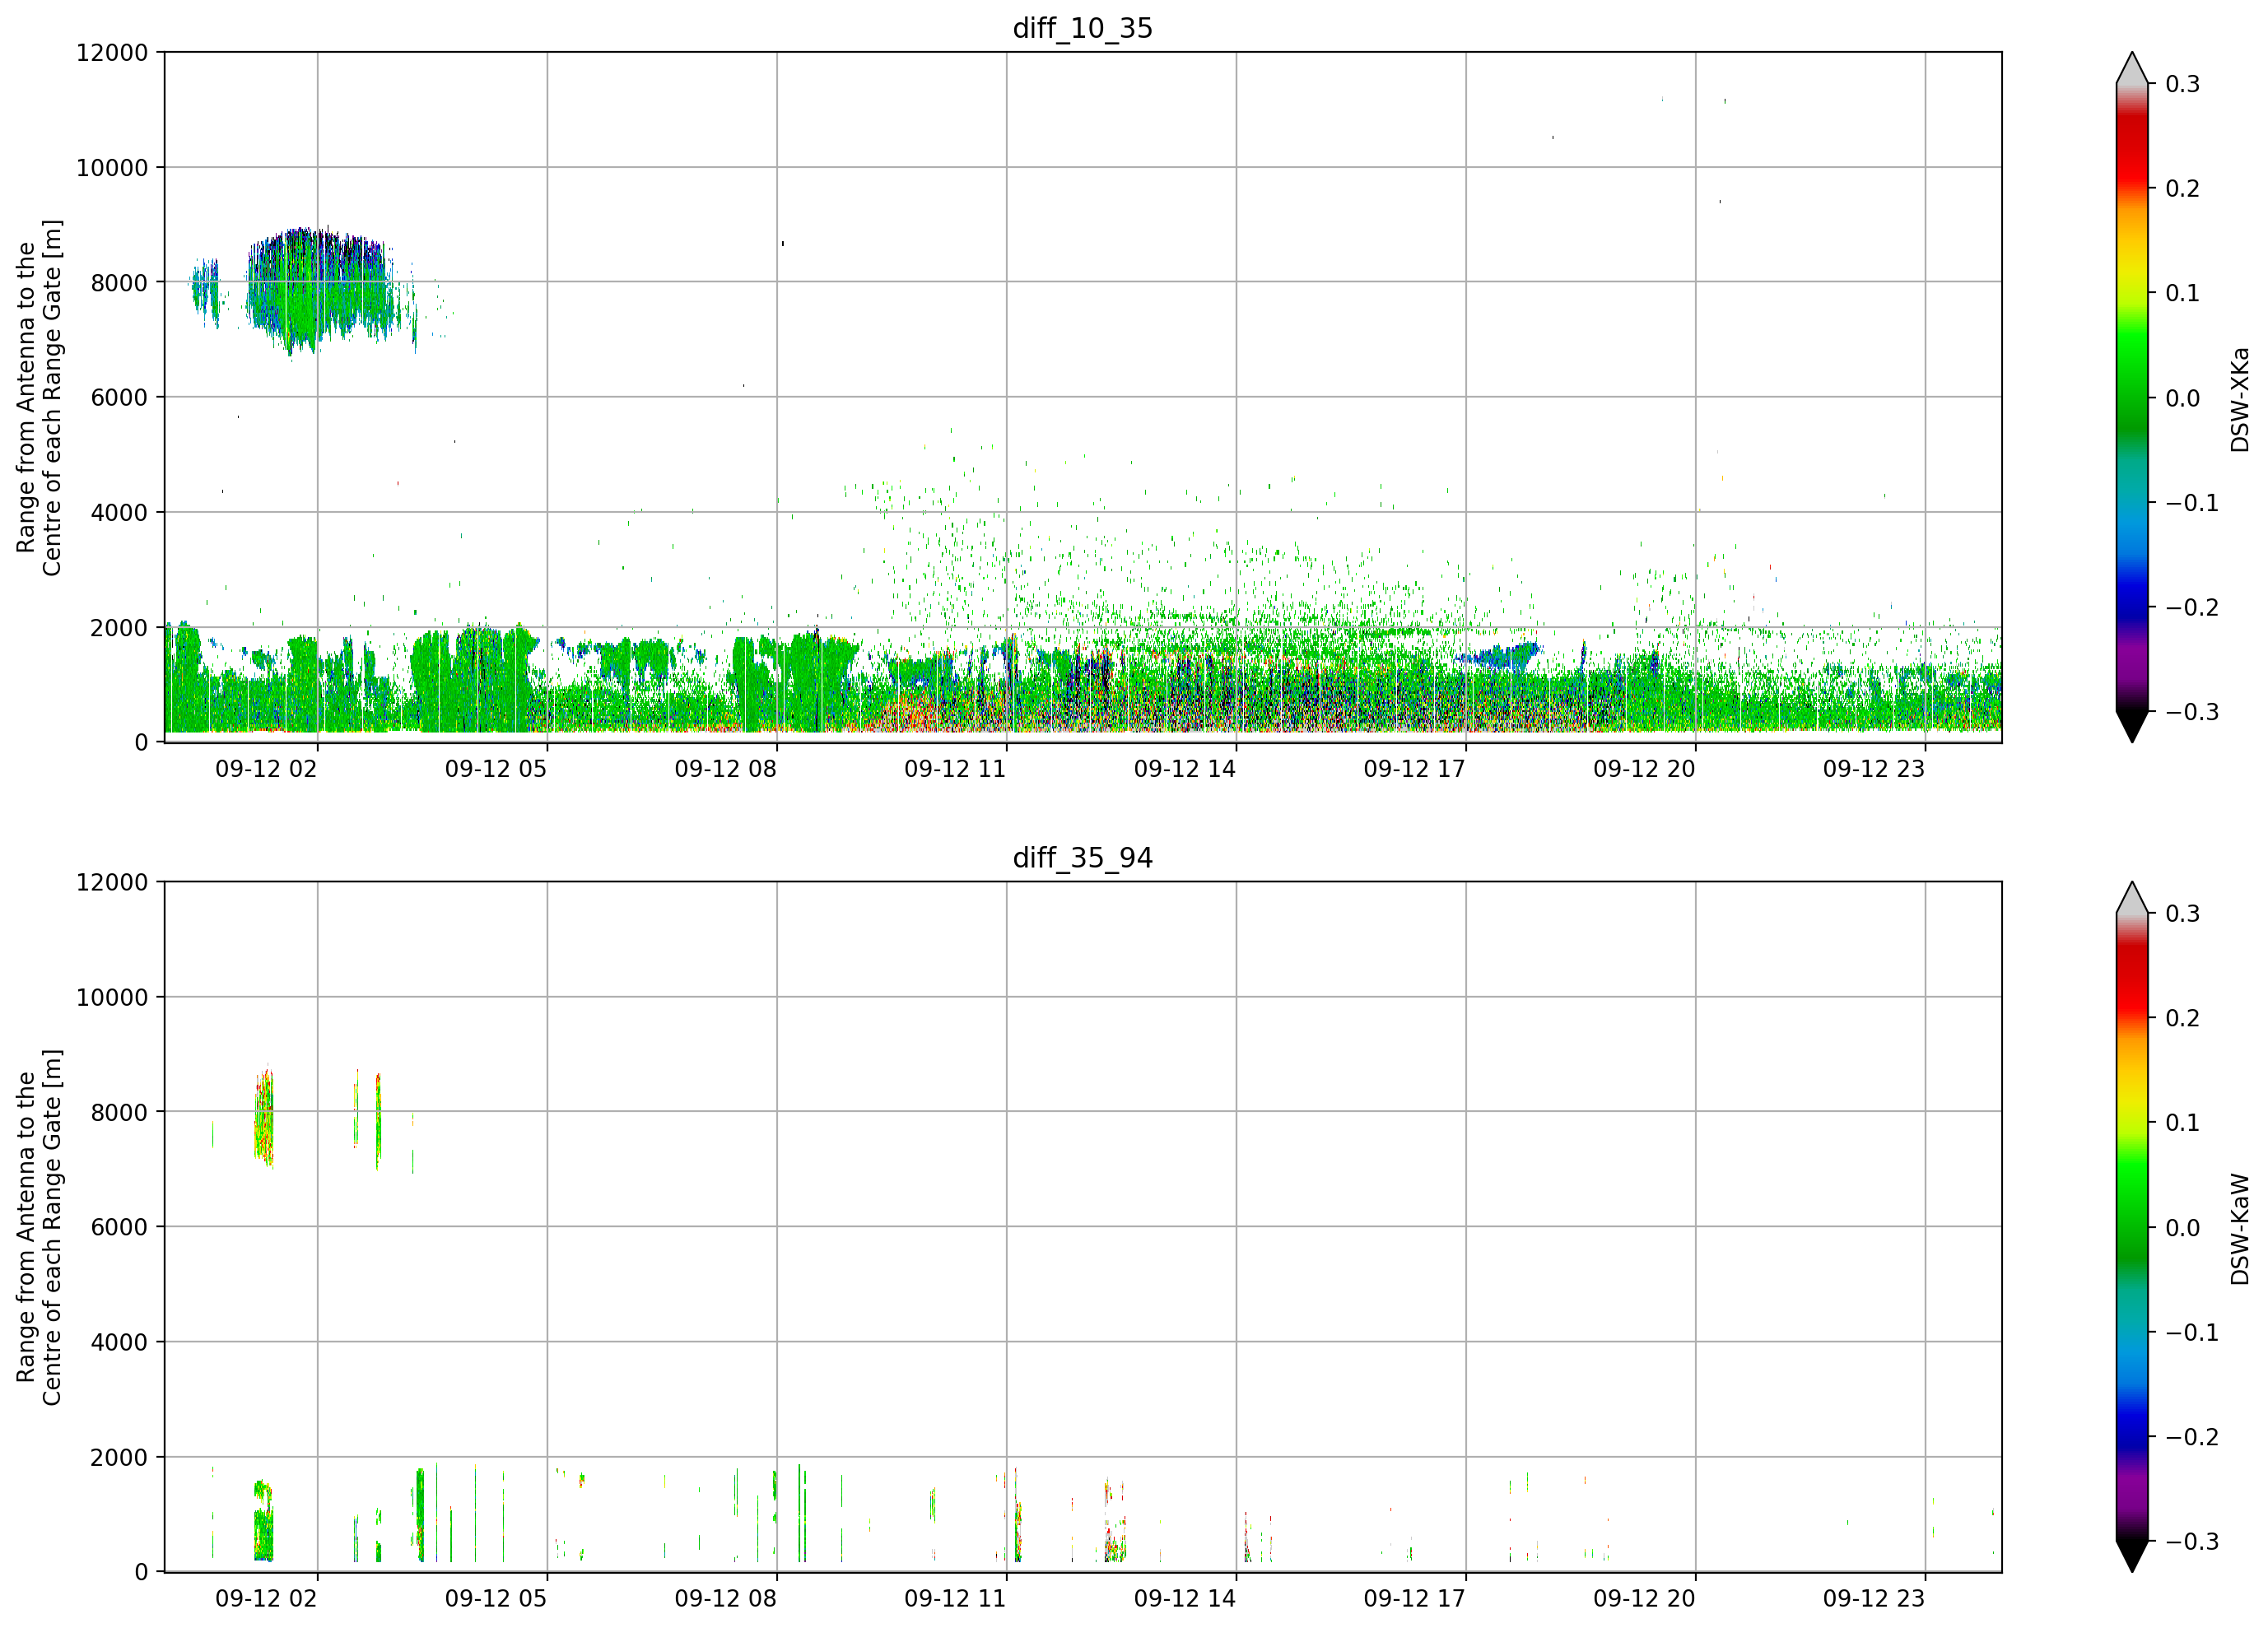Click the gray upper arrow of DSW-KaW colorbar
This screenshot has height=1628, width=2268.
pos(2132,897)
